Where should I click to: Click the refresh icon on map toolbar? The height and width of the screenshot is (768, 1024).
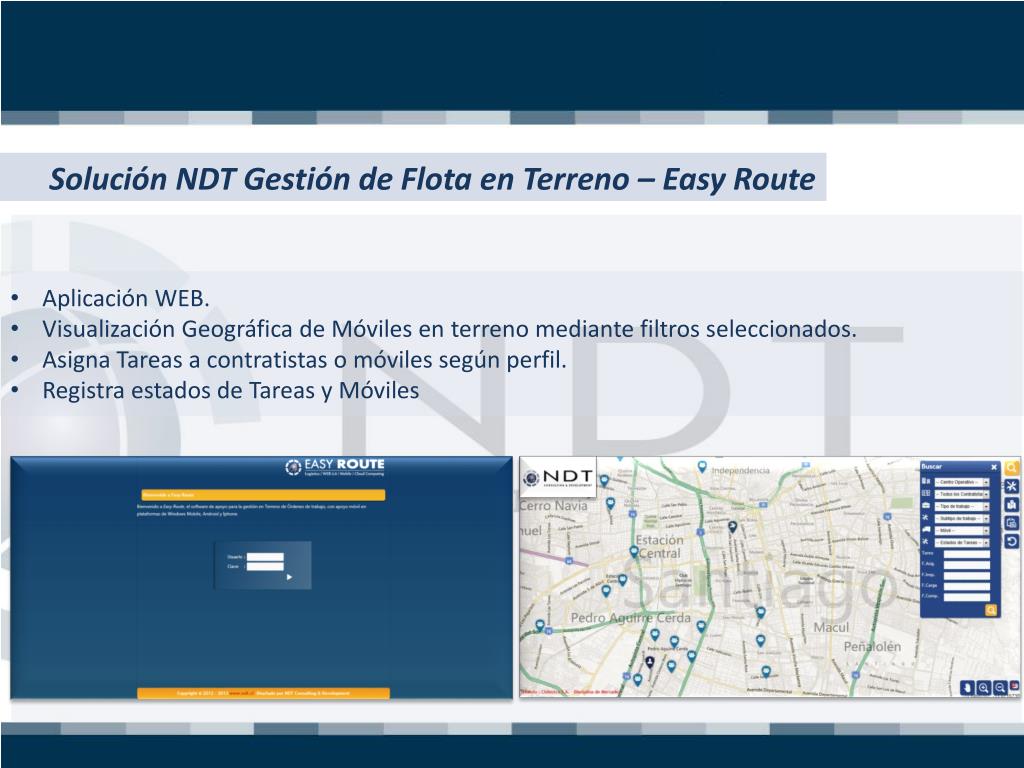click(1012, 541)
